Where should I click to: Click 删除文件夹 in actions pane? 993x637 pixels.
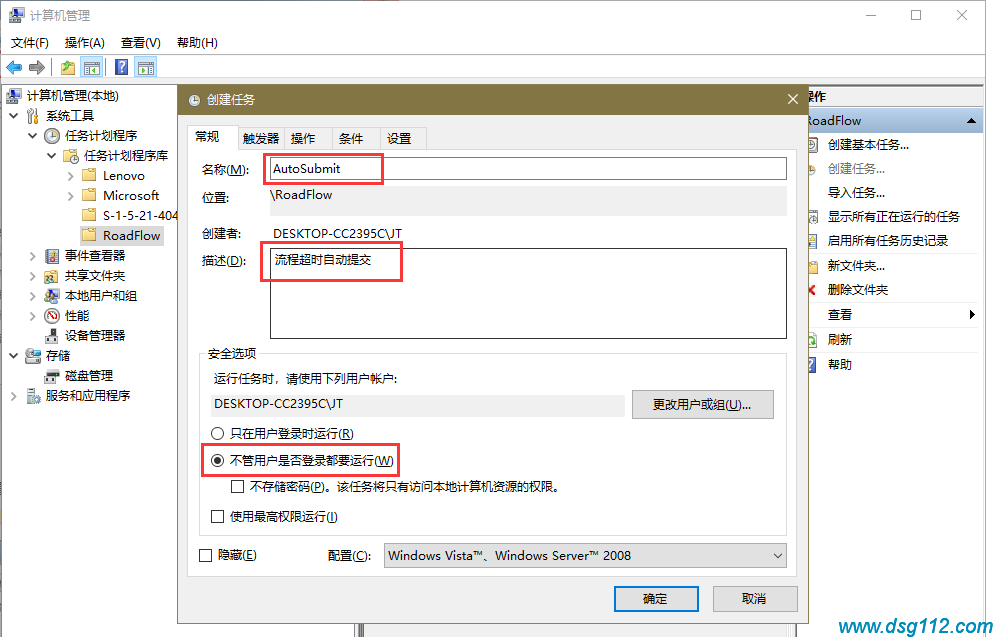tap(858, 290)
